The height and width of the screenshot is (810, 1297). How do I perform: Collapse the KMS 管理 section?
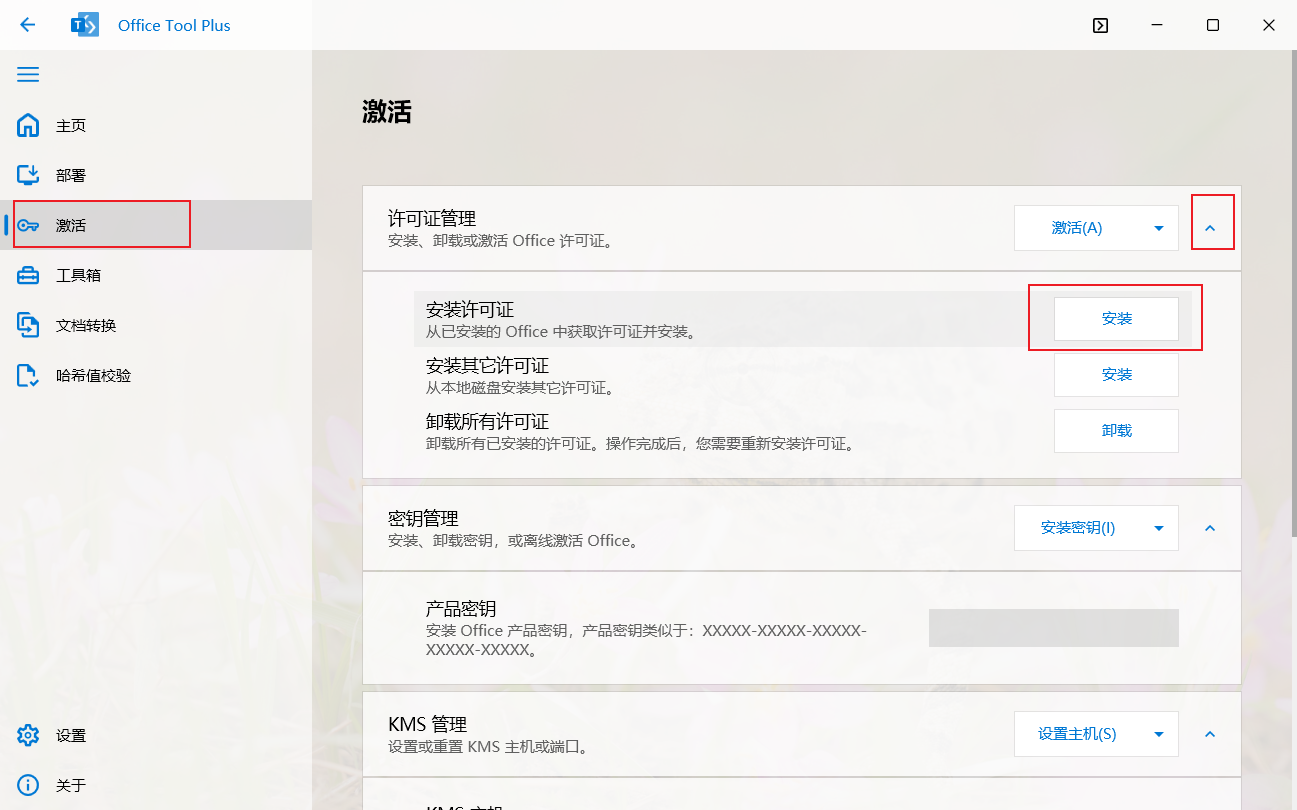(x=1210, y=734)
